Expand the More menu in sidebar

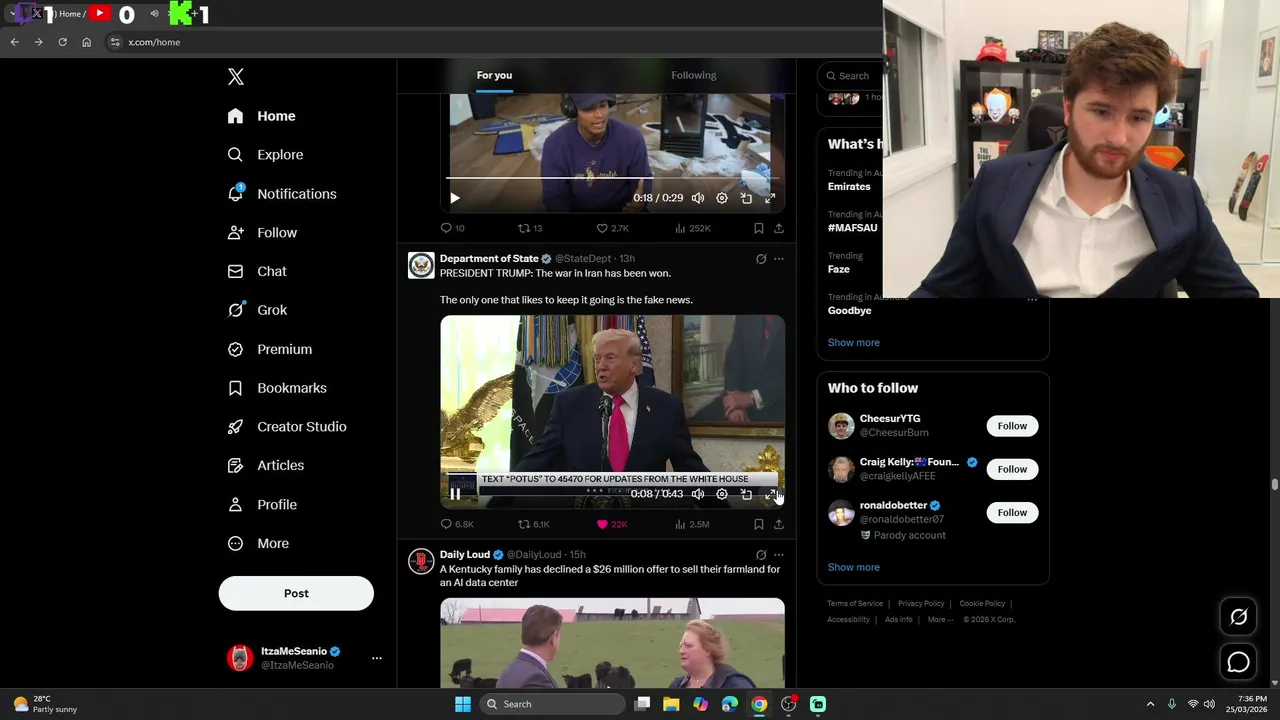pyautogui.click(x=258, y=544)
